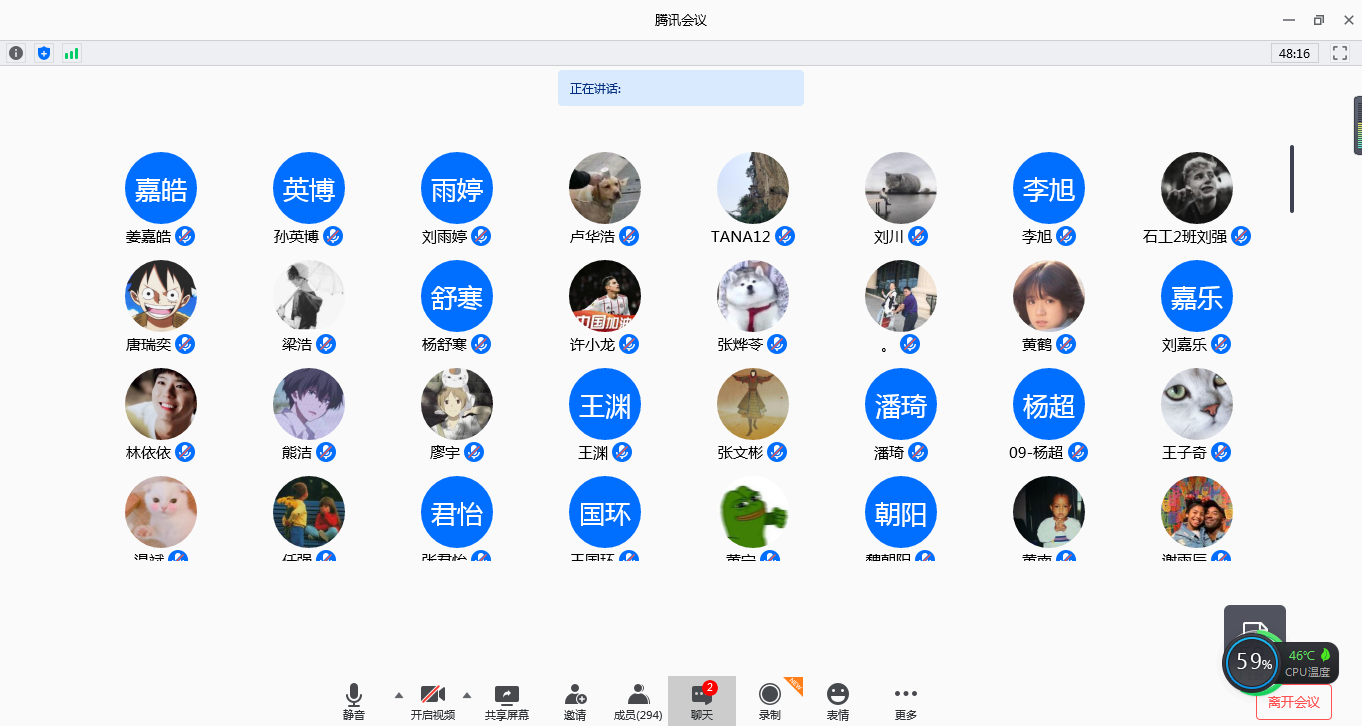Click the 48:16 meeting timer
1362x726 pixels.
[1295, 53]
